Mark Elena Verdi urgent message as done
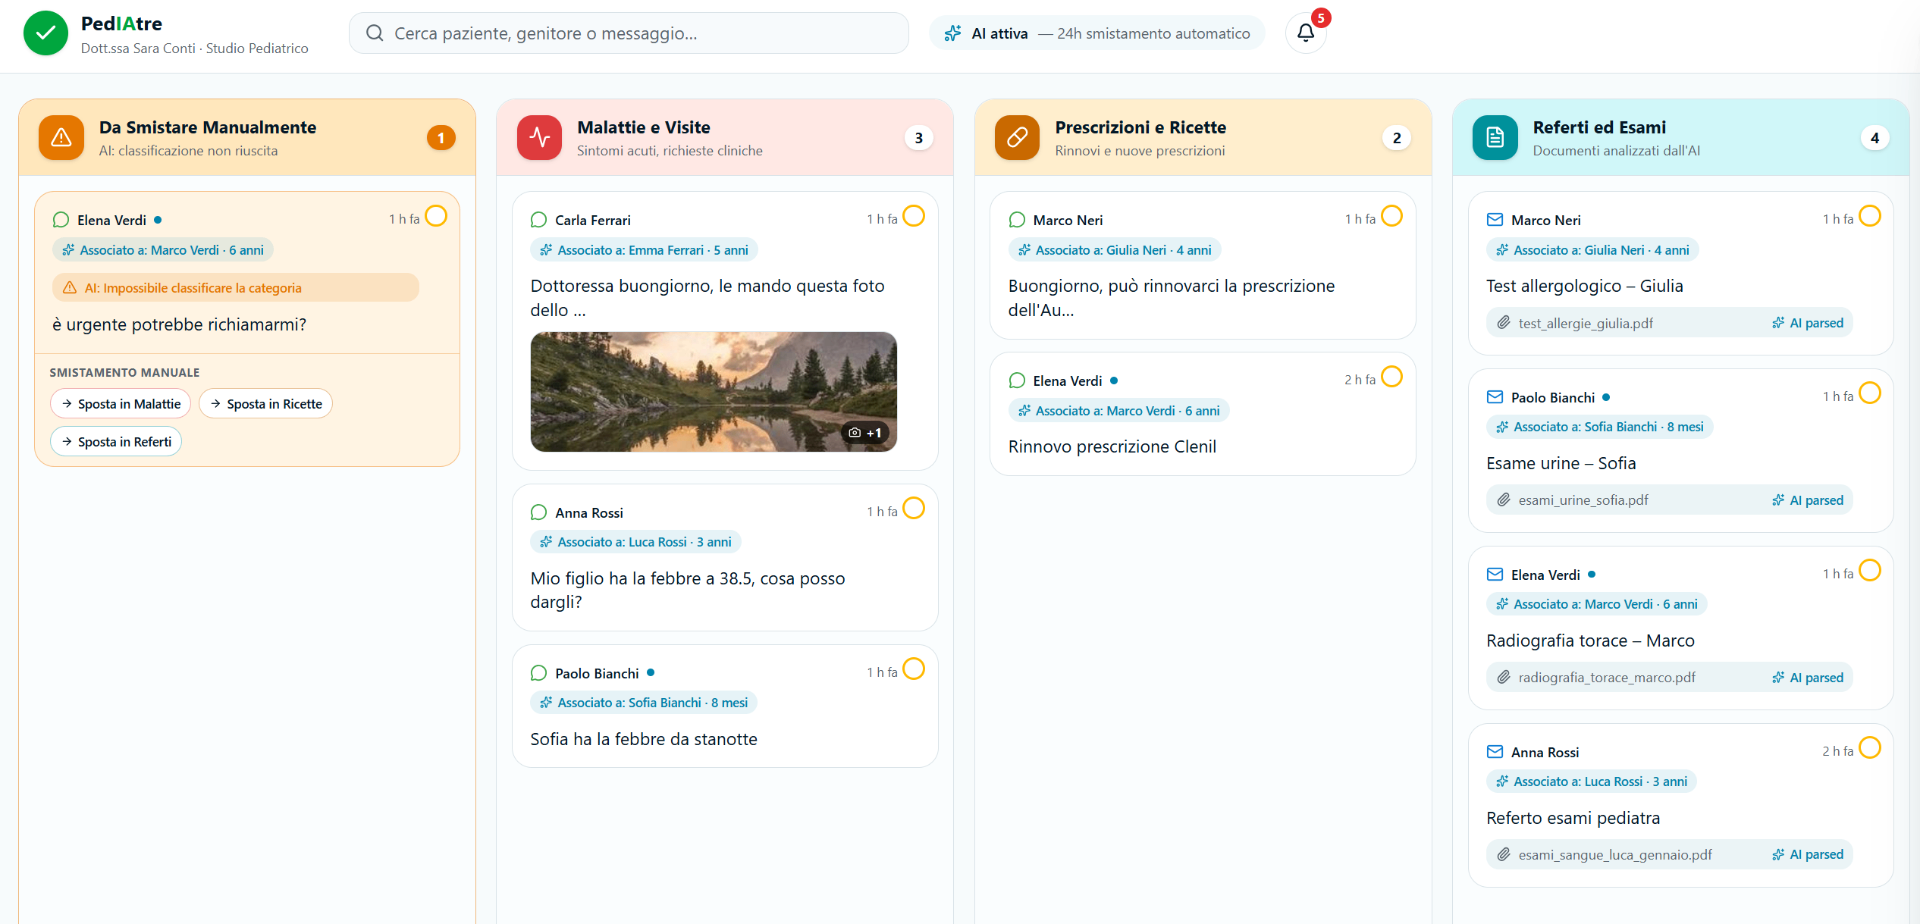This screenshot has height=924, width=1920. pos(436,216)
